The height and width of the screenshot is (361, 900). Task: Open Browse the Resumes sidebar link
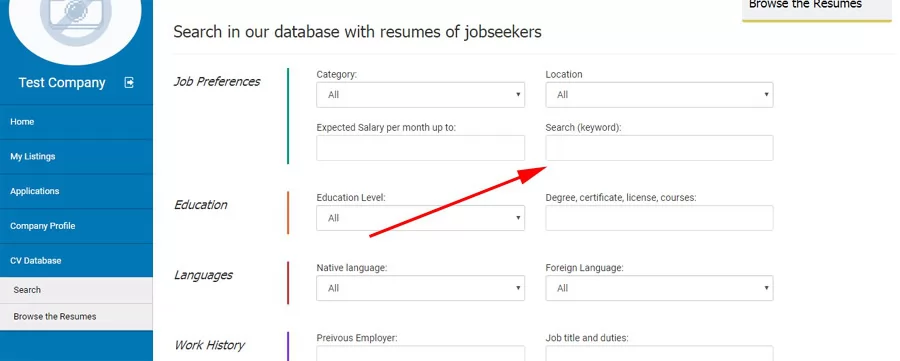click(76, 317)
